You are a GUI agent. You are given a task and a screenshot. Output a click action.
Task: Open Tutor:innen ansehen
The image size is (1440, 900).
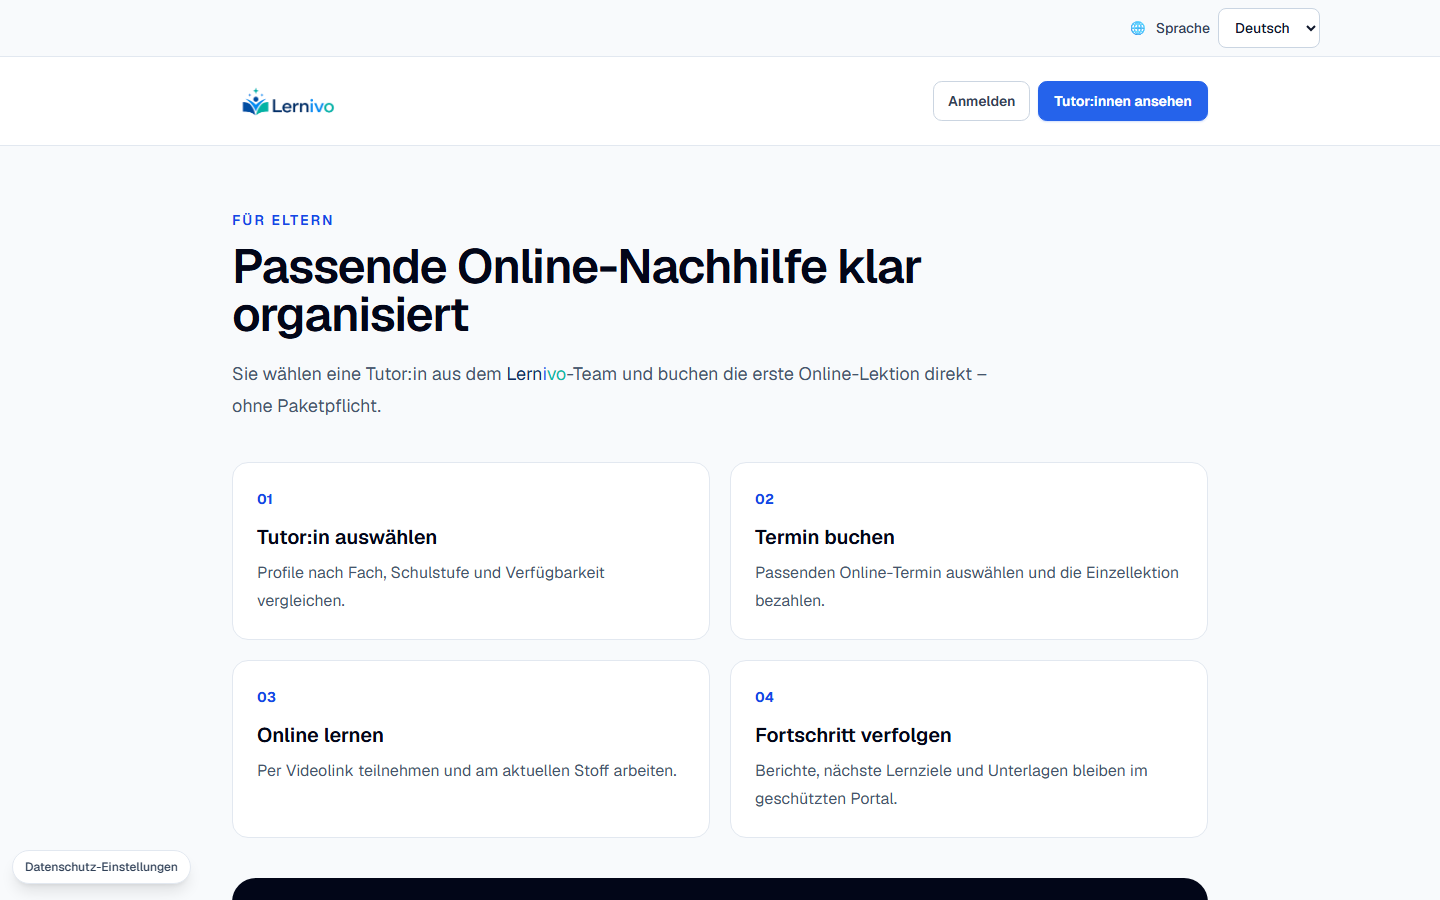1123,101
